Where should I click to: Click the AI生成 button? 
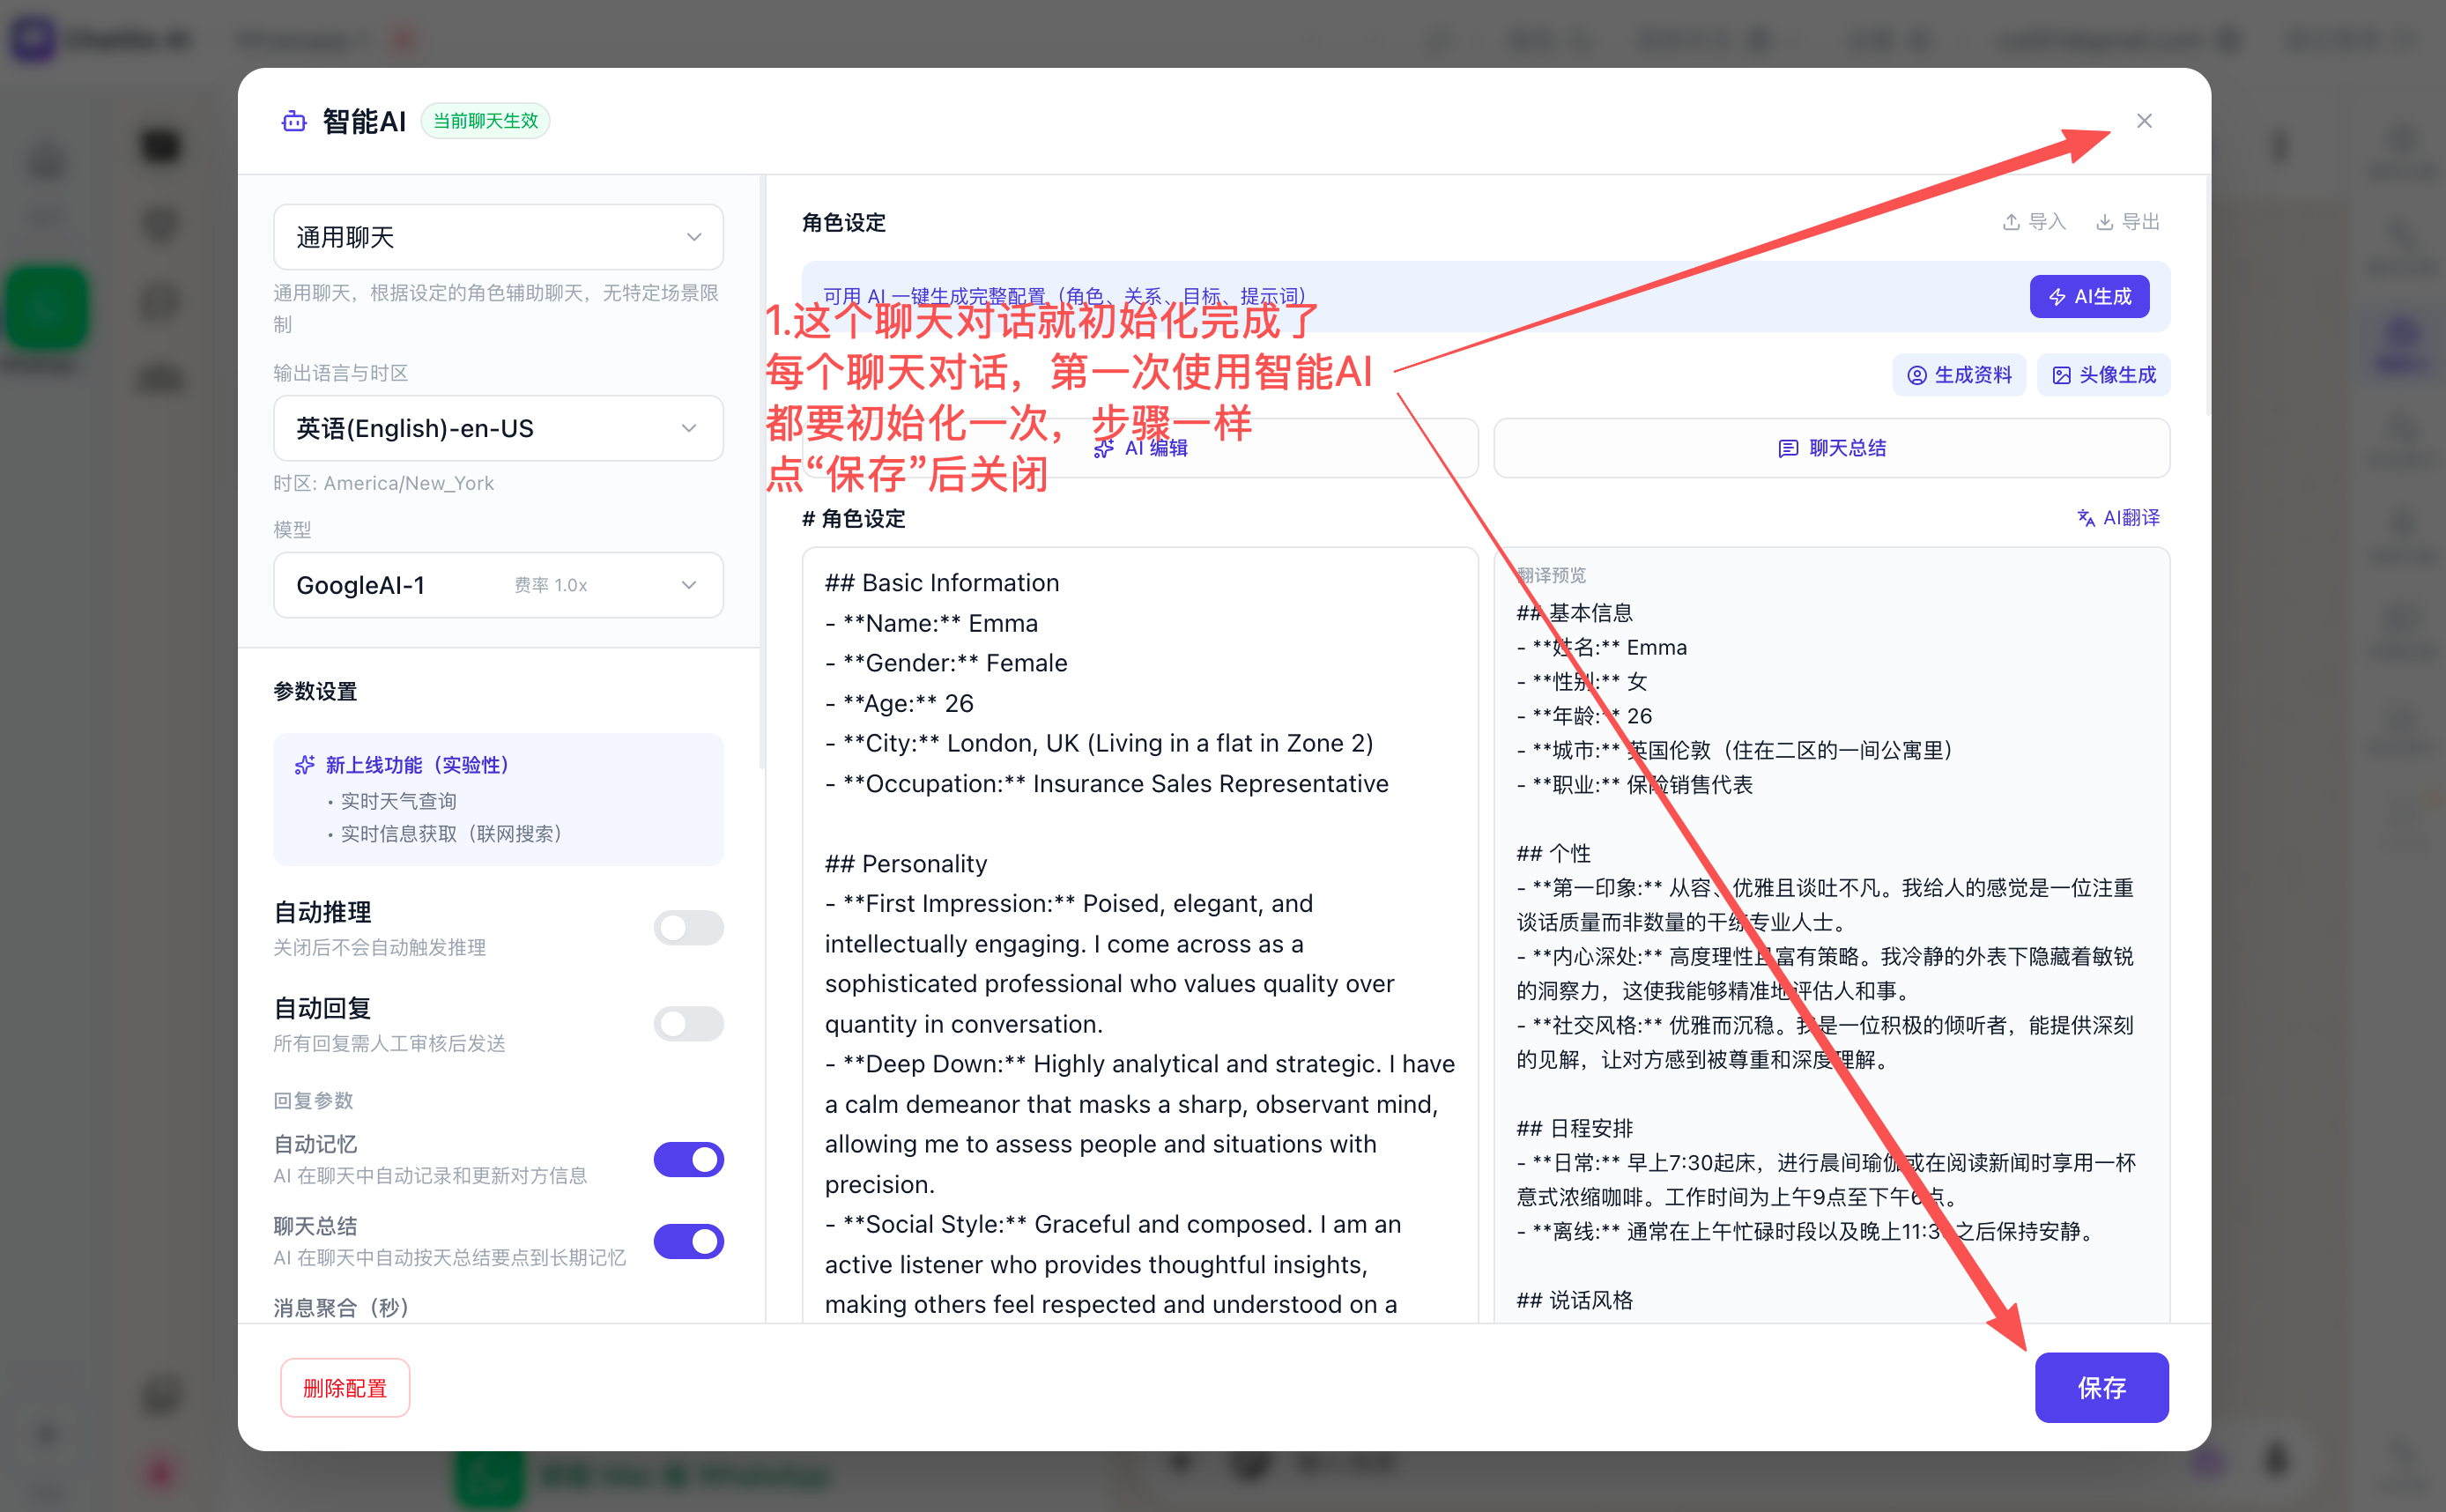[2089, 296]
